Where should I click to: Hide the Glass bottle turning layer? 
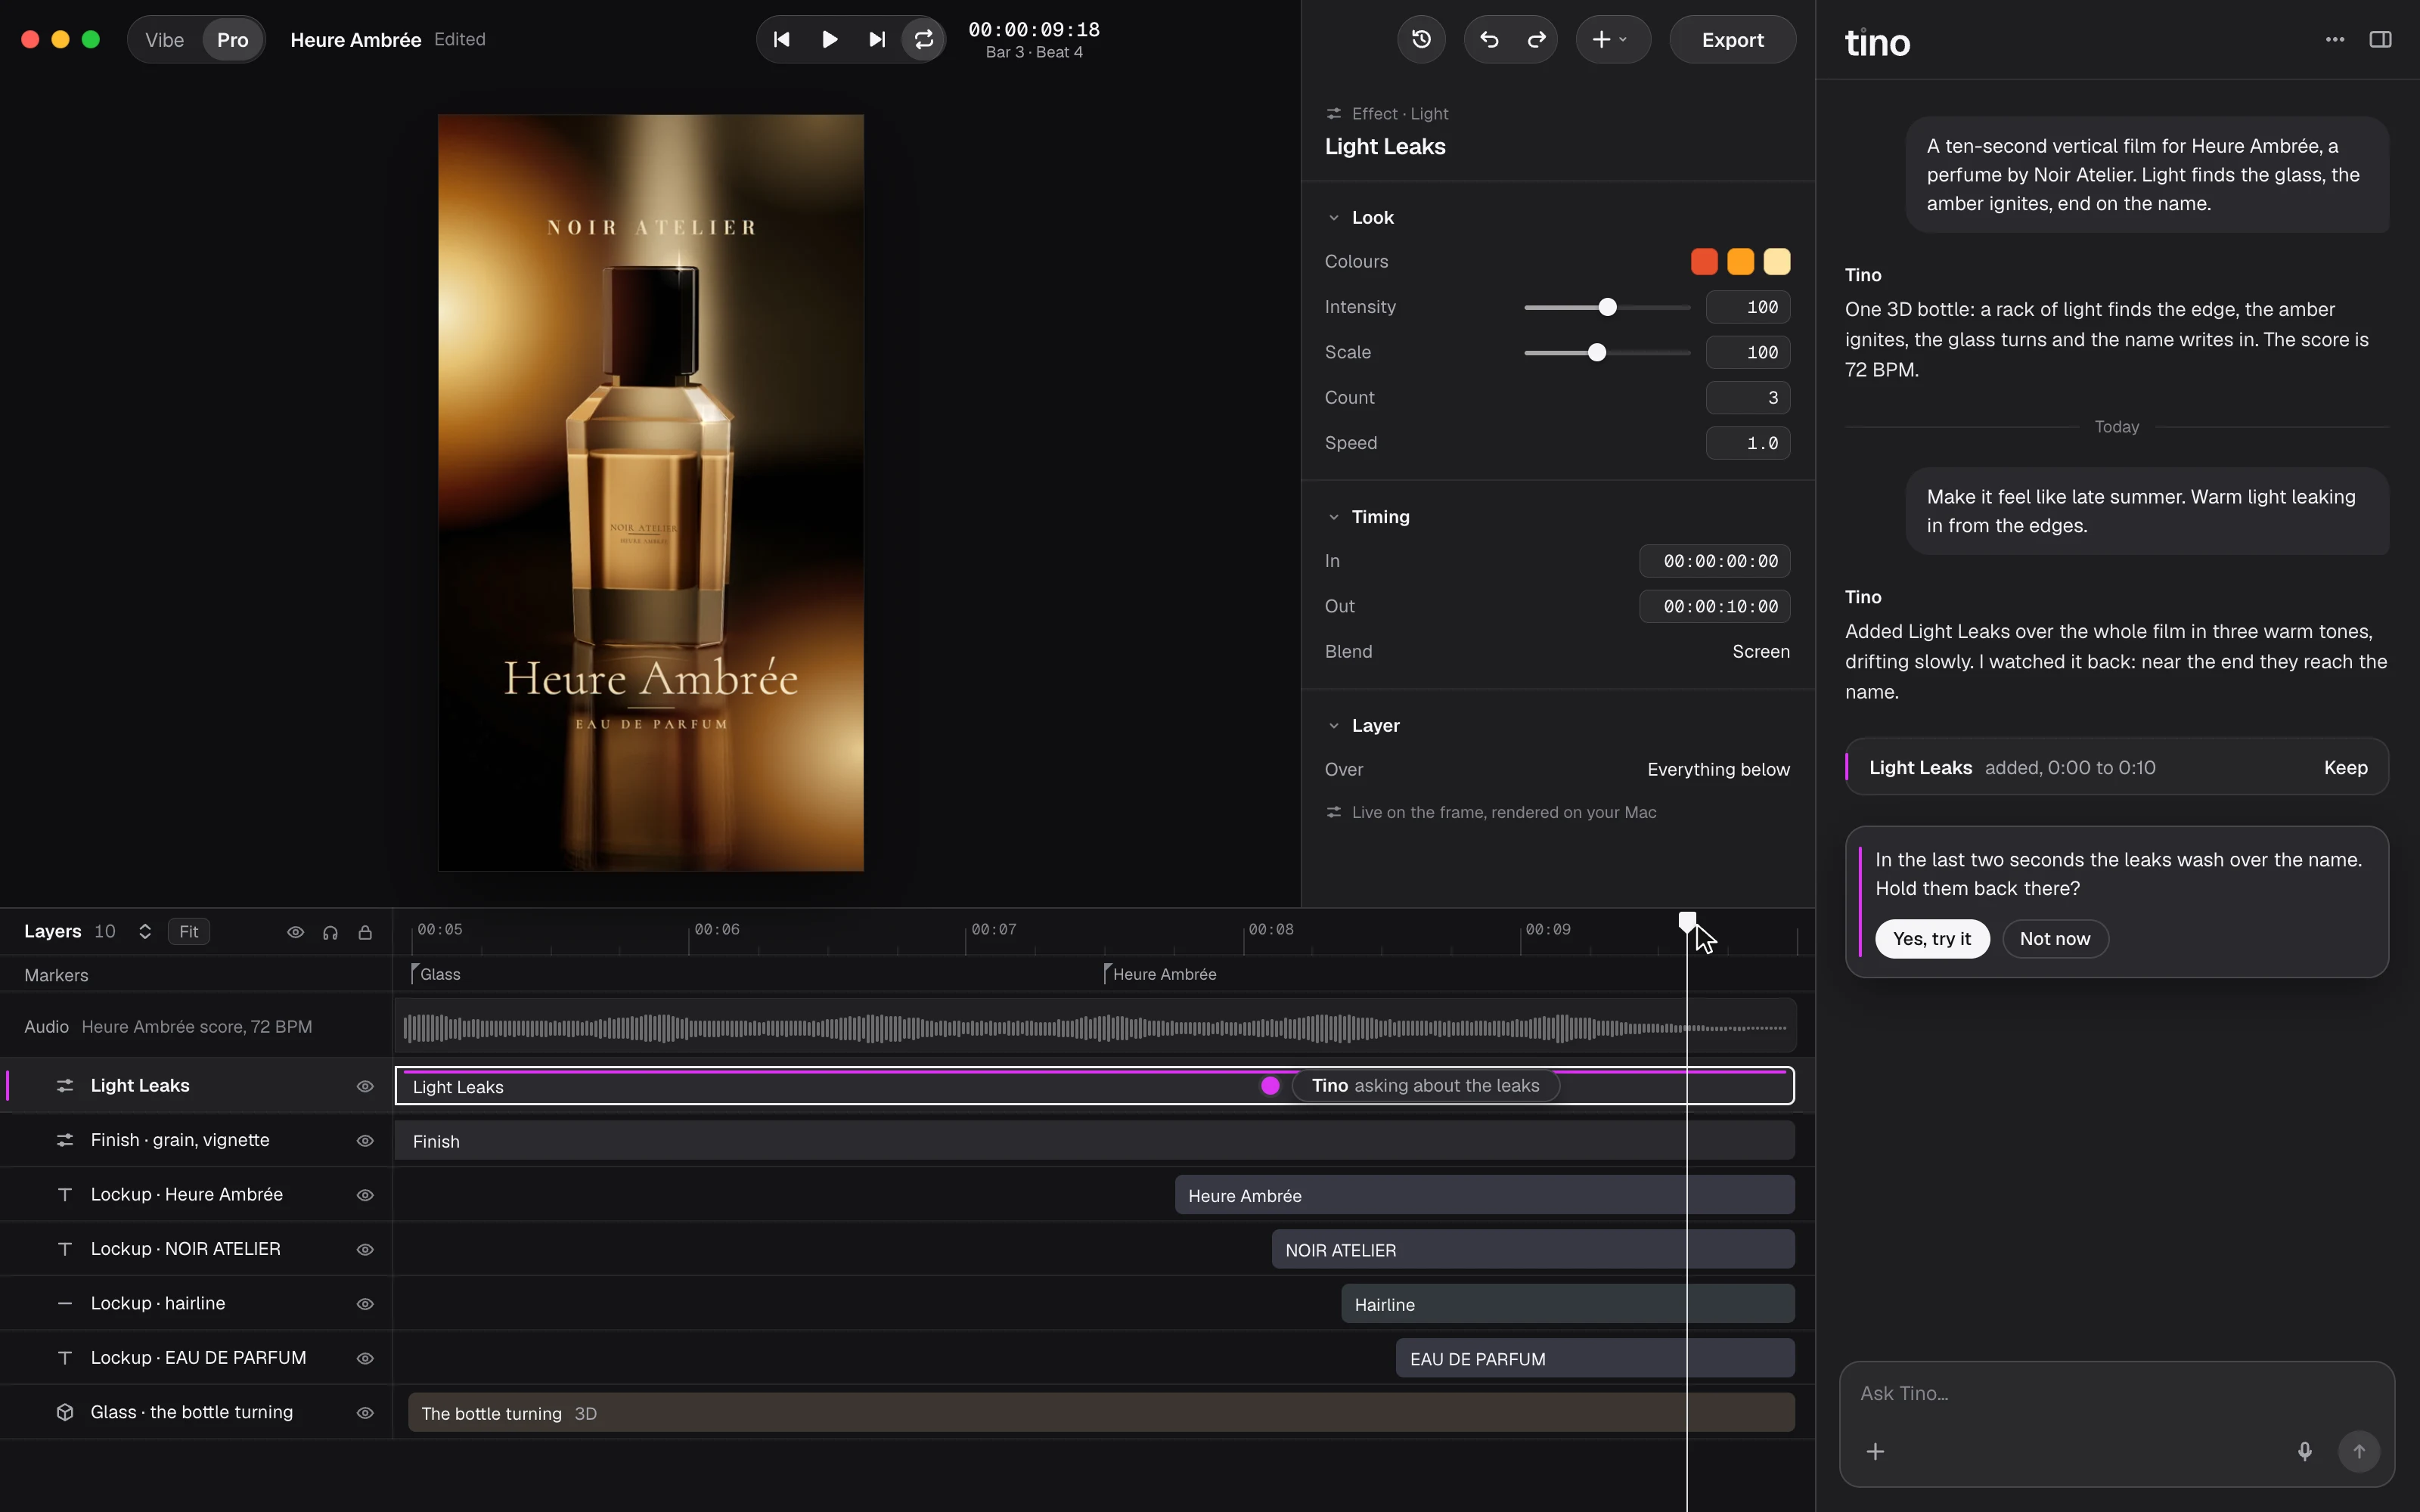pos(365,1413)
